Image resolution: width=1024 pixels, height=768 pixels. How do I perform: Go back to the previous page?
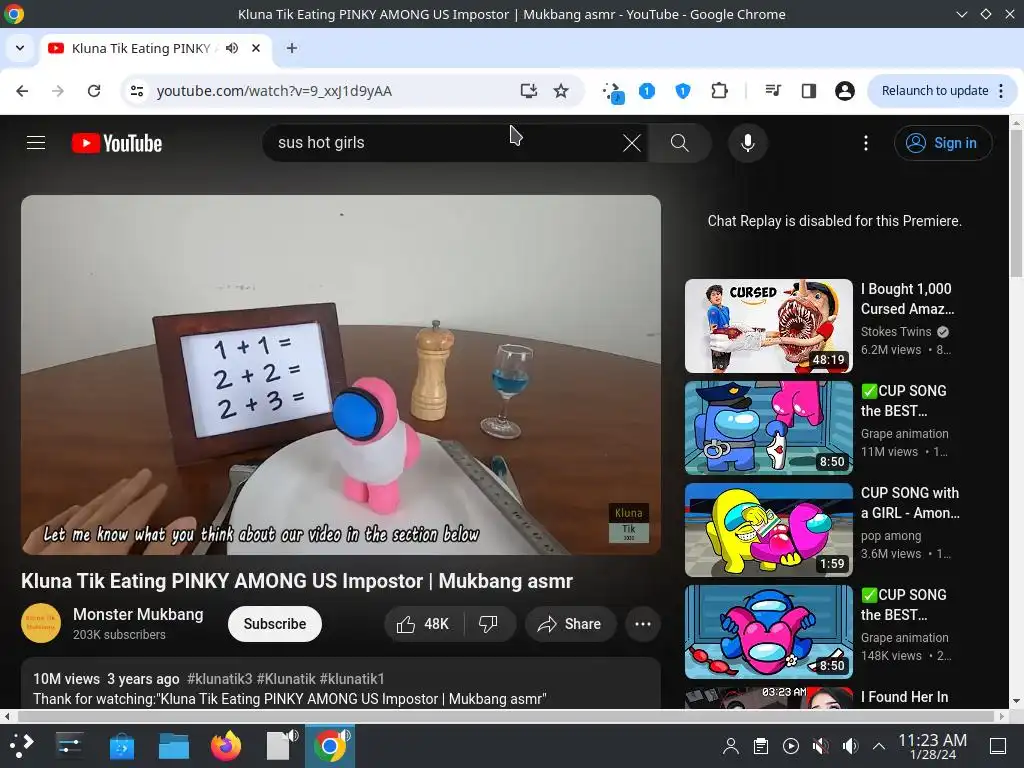pos(22,91)
